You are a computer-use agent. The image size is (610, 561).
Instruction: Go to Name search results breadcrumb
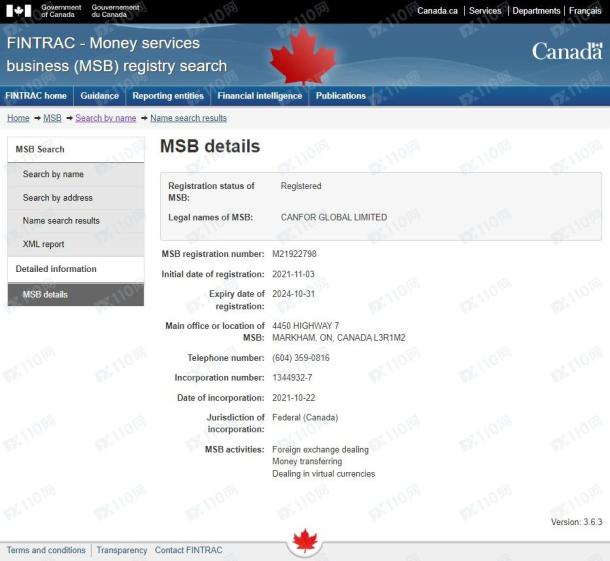[x=188, y=118]
